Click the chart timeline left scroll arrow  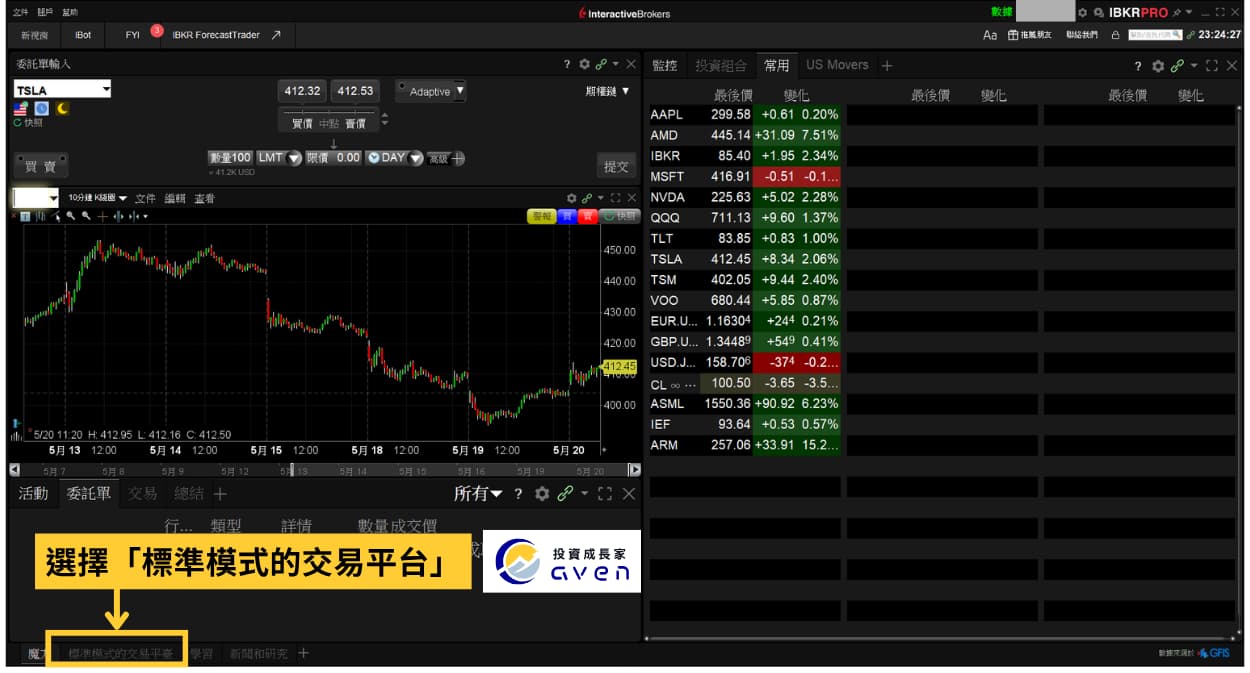[15, 470]
